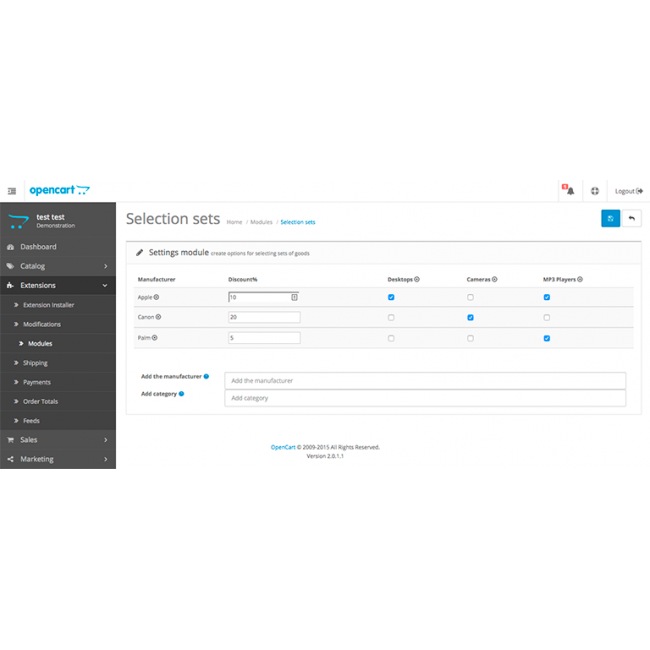Viewport: 650px width, 650px height.
Task: Click the Add the manufacturer input field
Action: [425, 380]
